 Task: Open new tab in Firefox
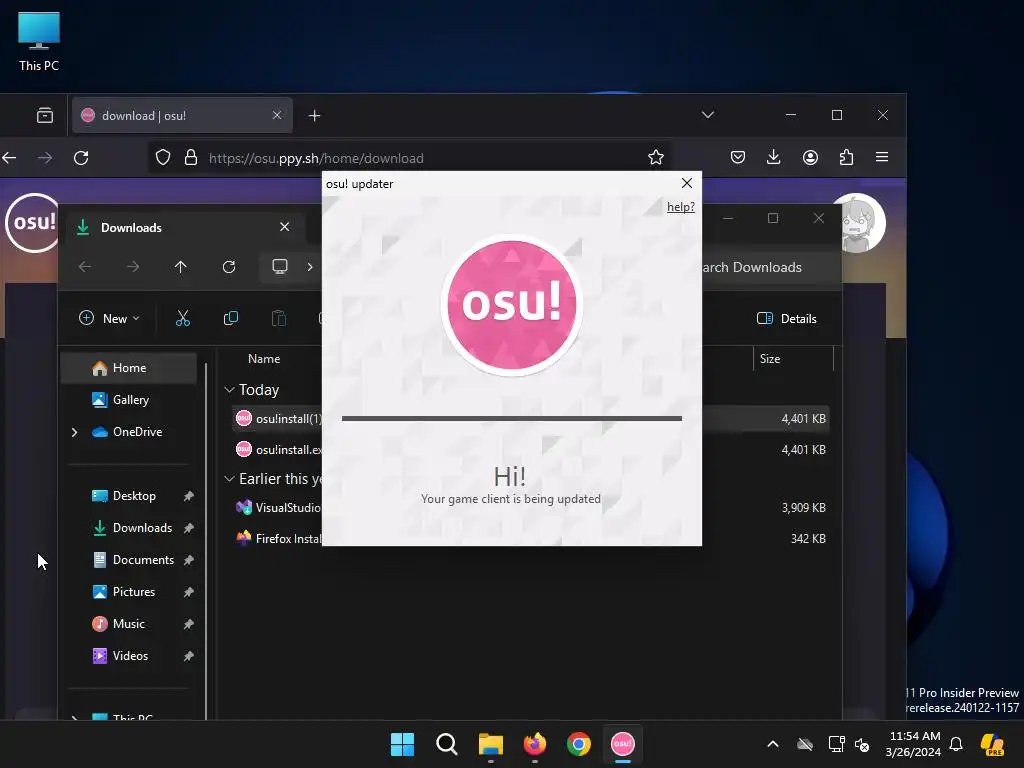tap(314, 116)
